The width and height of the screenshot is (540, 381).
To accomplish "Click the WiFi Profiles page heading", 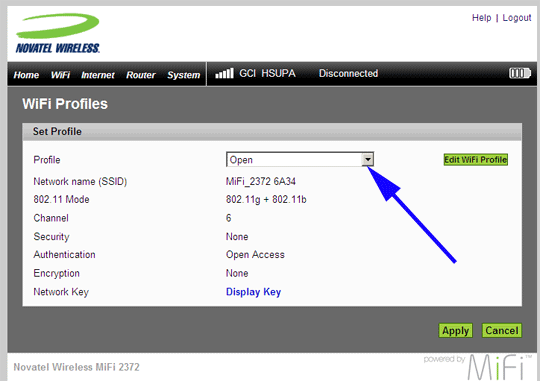I will pyautogui.click(x=65, y=104).
